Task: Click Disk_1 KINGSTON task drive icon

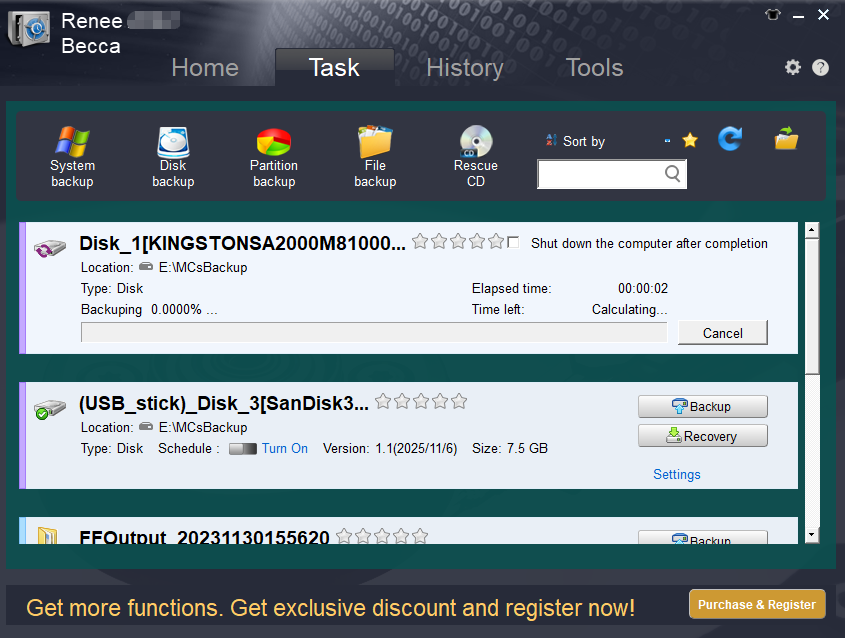Action: pos(50,248)
